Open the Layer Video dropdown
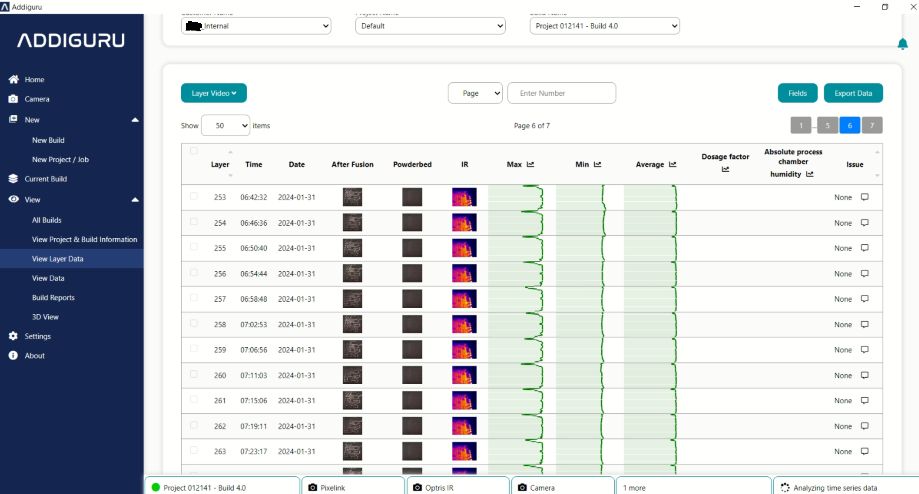The height and width of the screenshot is (494, 919). point(213,93)
